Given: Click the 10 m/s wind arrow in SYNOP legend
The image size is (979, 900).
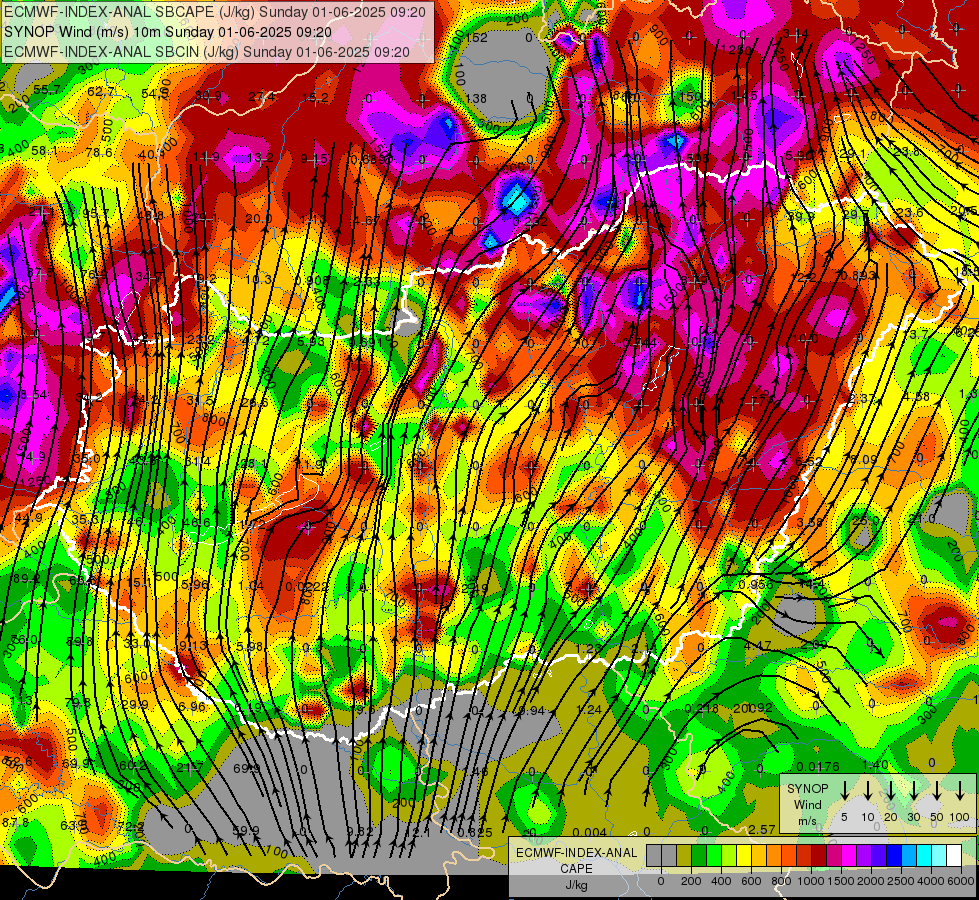Looking at the screenshot, I should (867, 790).
